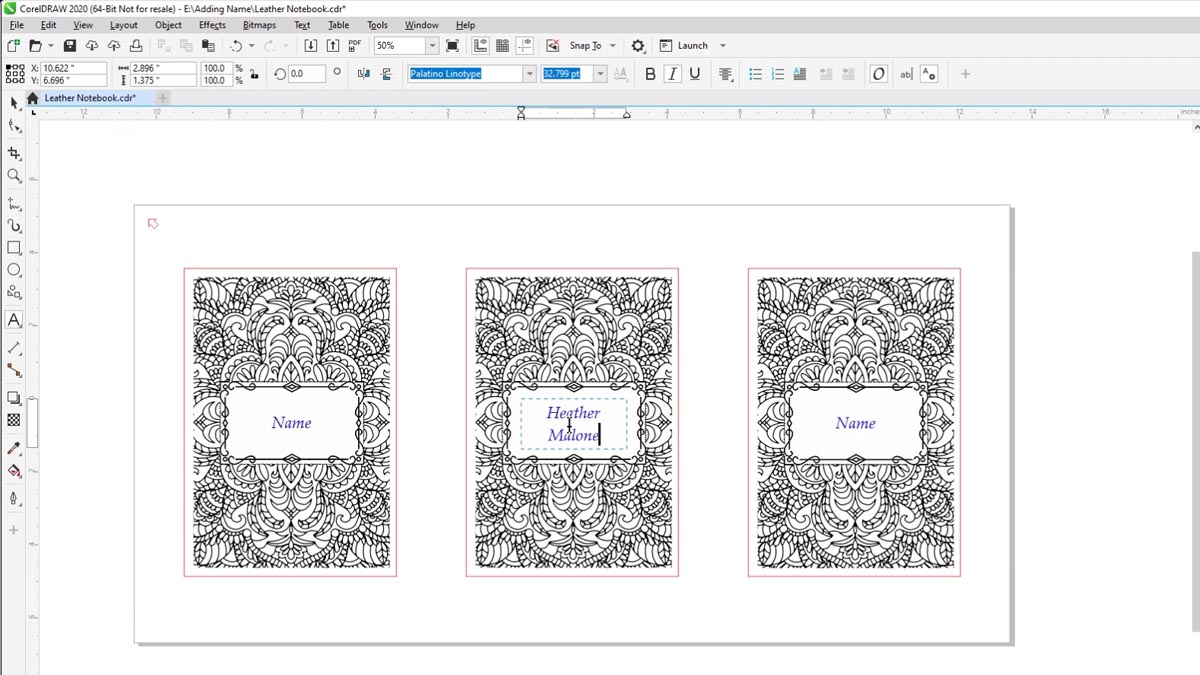The image size is (1200, 675).
Task: Activate the Color Eyedropper tool
Action: [x=14, y=447]
